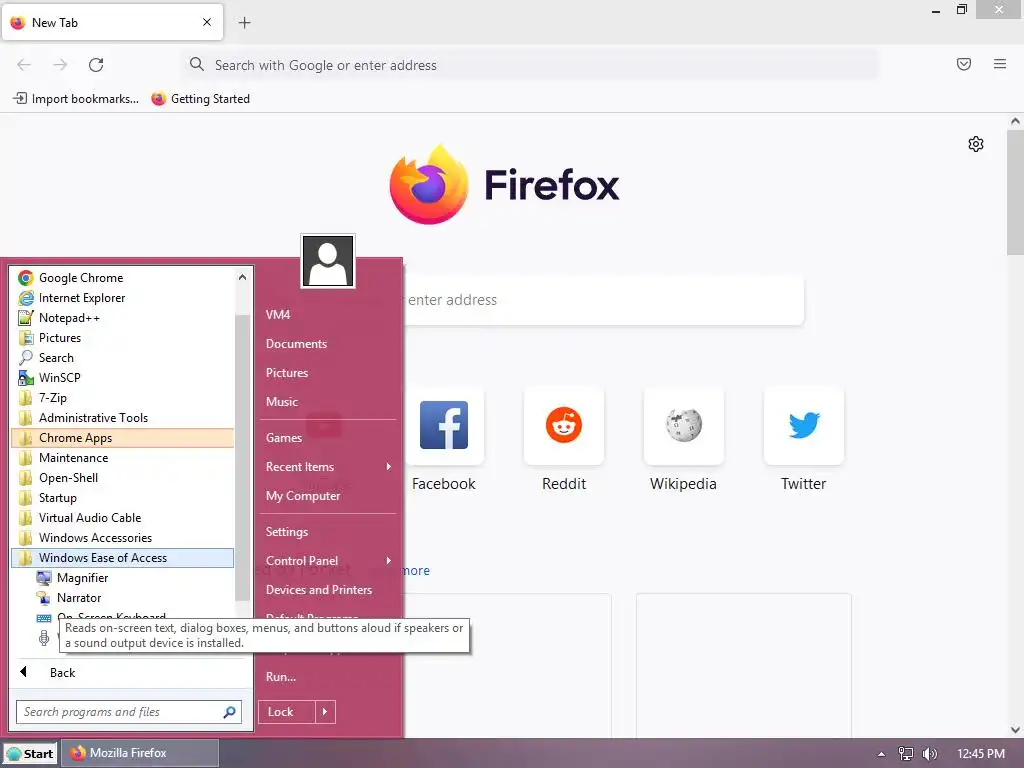
Task: Click Mozilla Firefox taskbar button
Action: click(140, 753)
